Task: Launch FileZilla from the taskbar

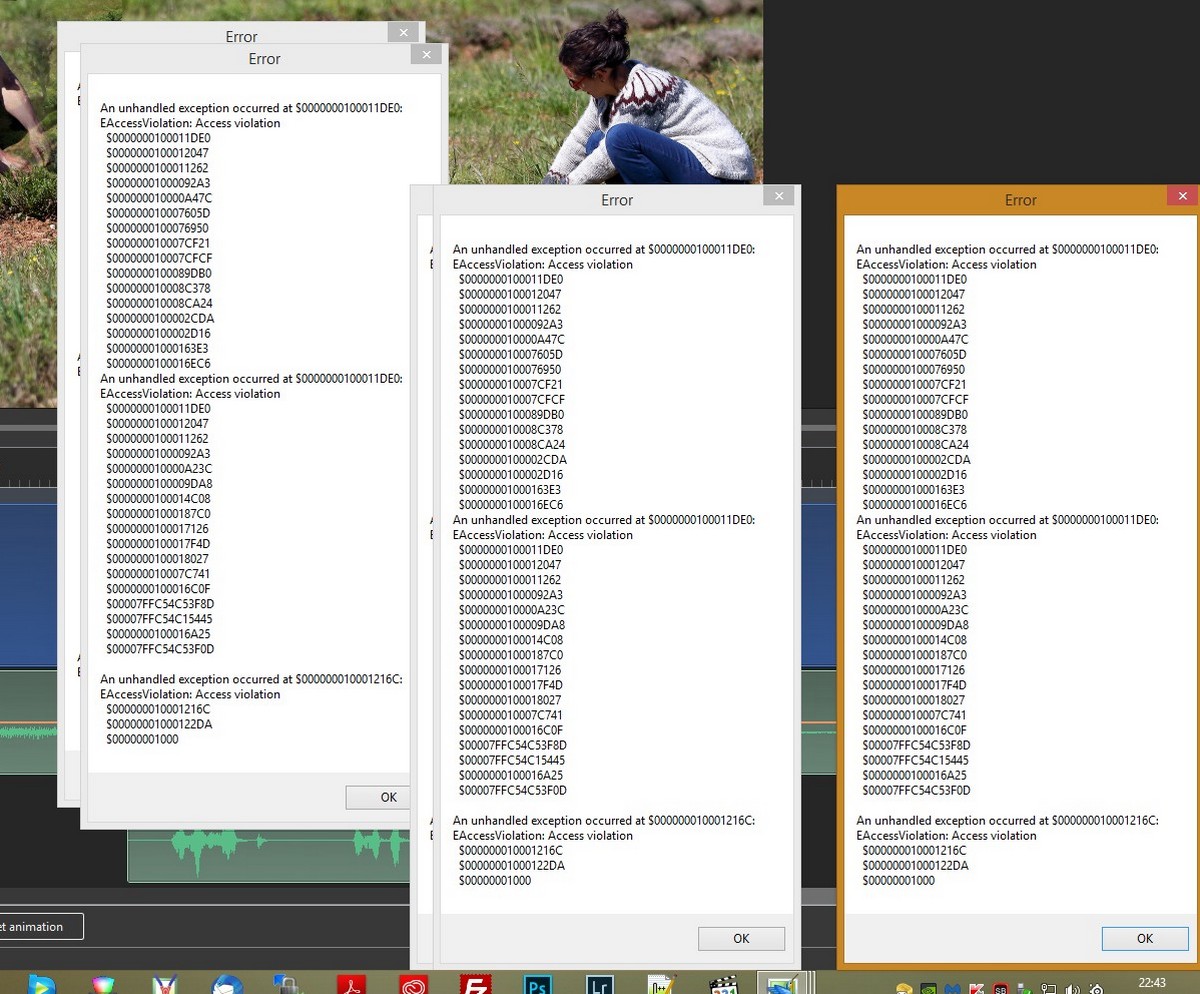Action: [x=476, y=985]
